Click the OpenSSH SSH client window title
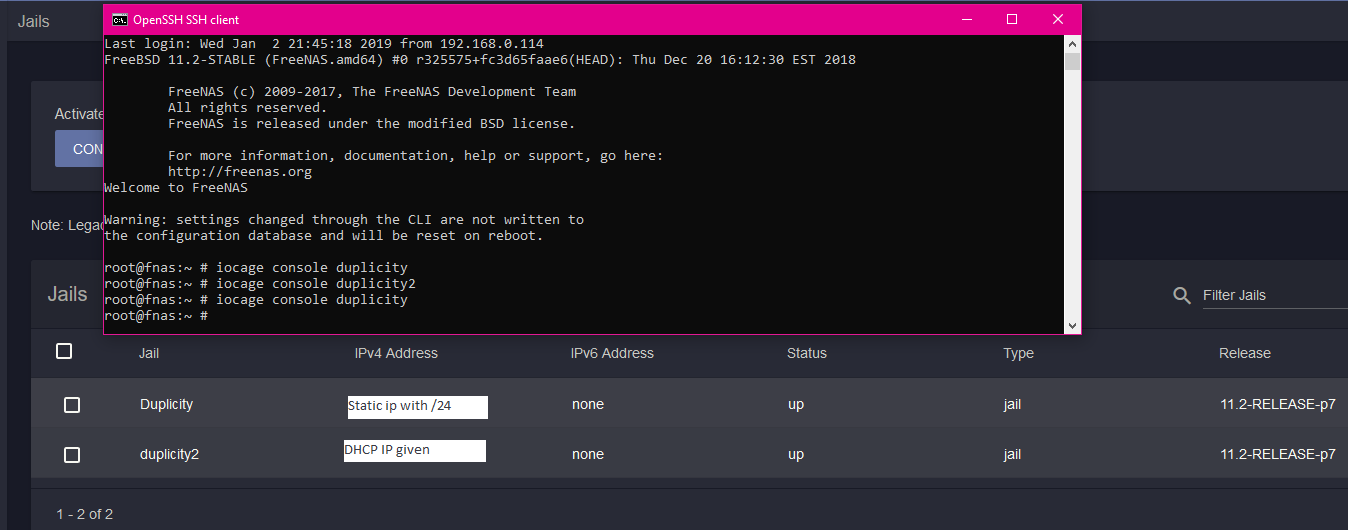 tap(186, 20)
